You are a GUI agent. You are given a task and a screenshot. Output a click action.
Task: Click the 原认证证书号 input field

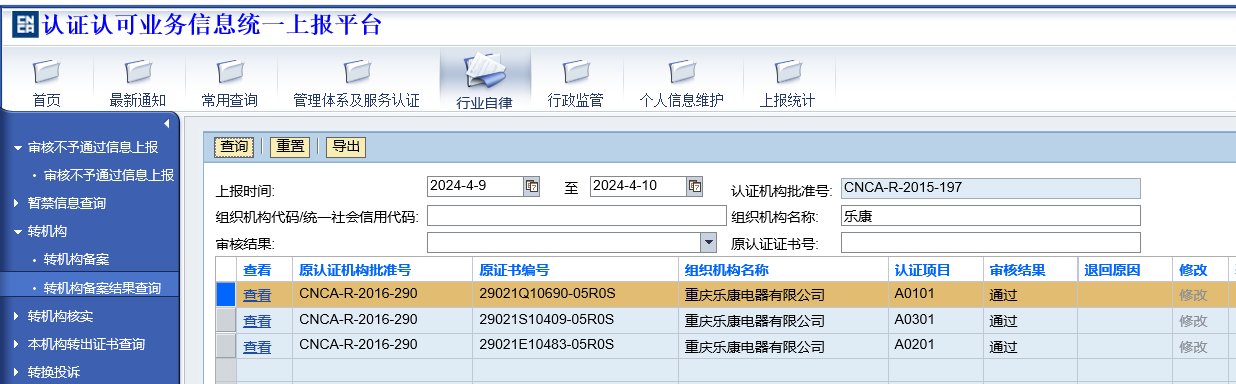(x=990, y=242)
